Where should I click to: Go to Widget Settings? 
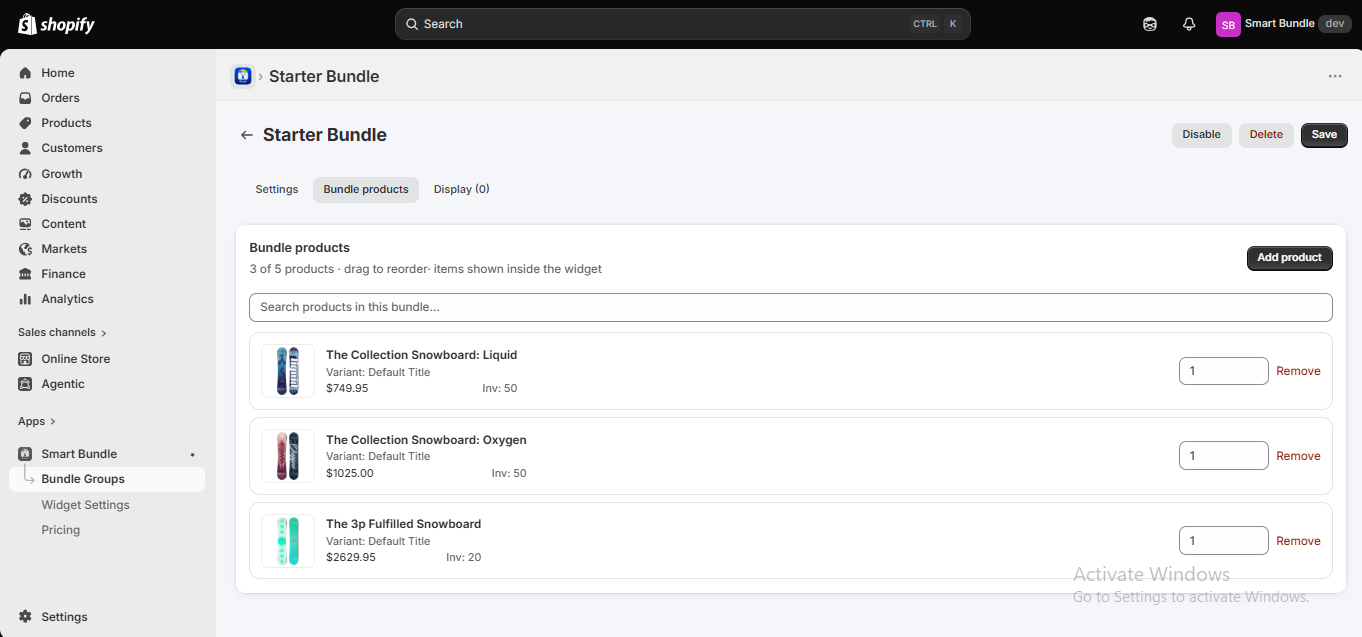coord(86,505)
